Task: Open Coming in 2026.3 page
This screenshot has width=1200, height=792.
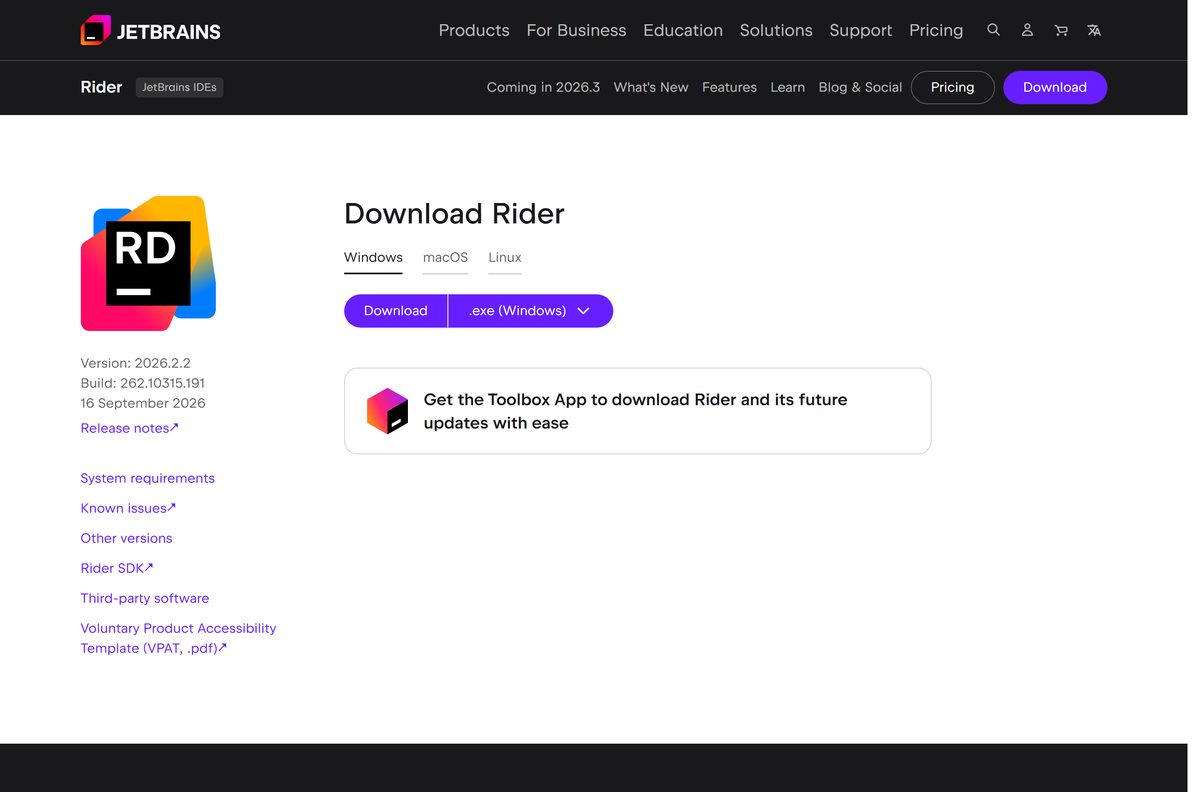Action: [x=543, y=87]
